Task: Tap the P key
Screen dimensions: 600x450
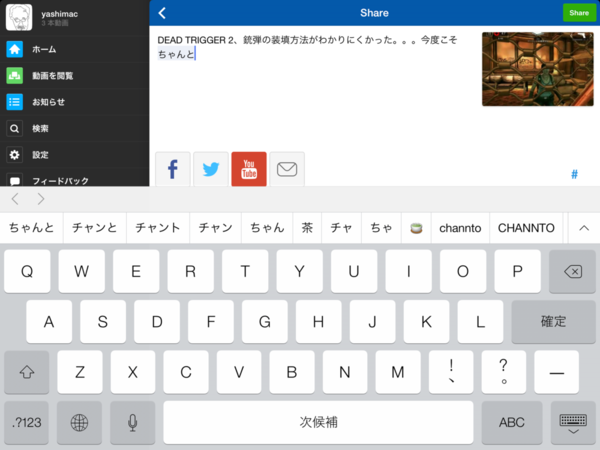Action: pyautogui.click(x=517, y=271)
